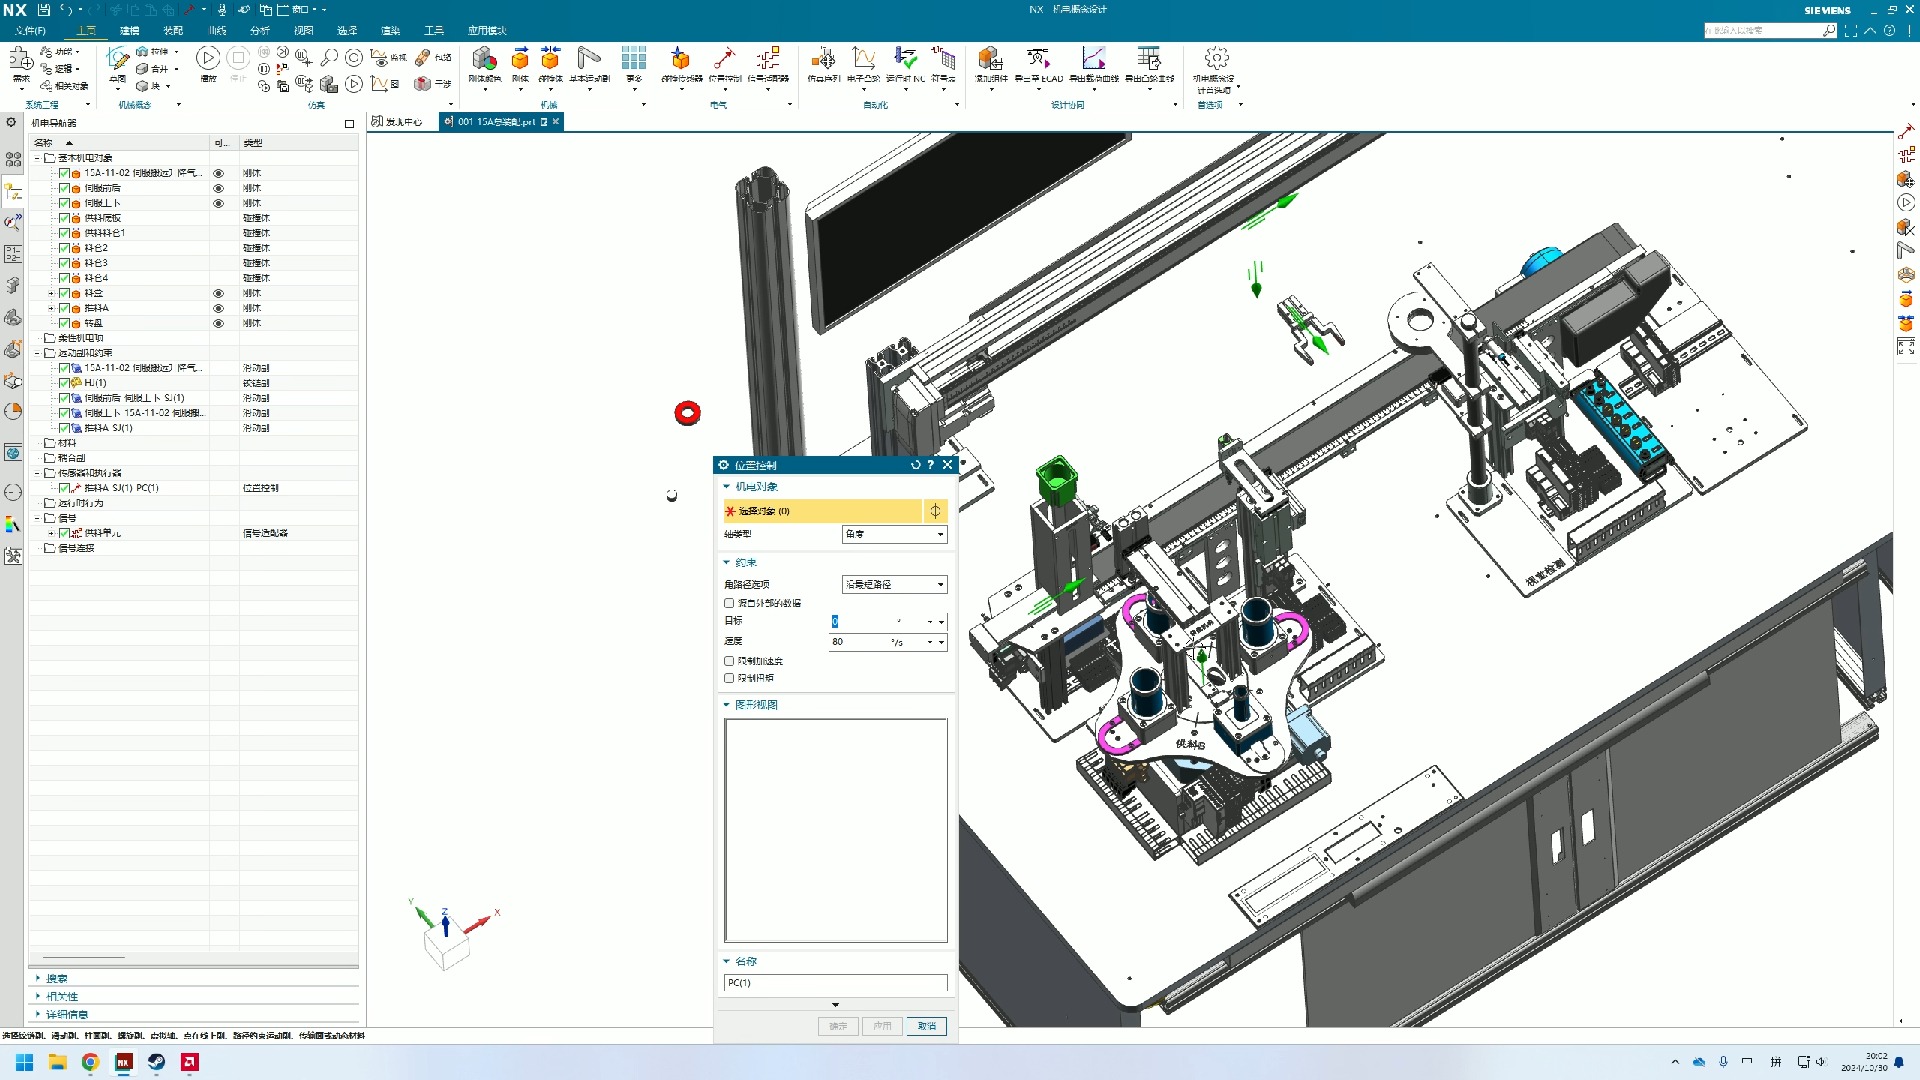Click the Collision Sensor (碰撞传感器) icon

681,59
